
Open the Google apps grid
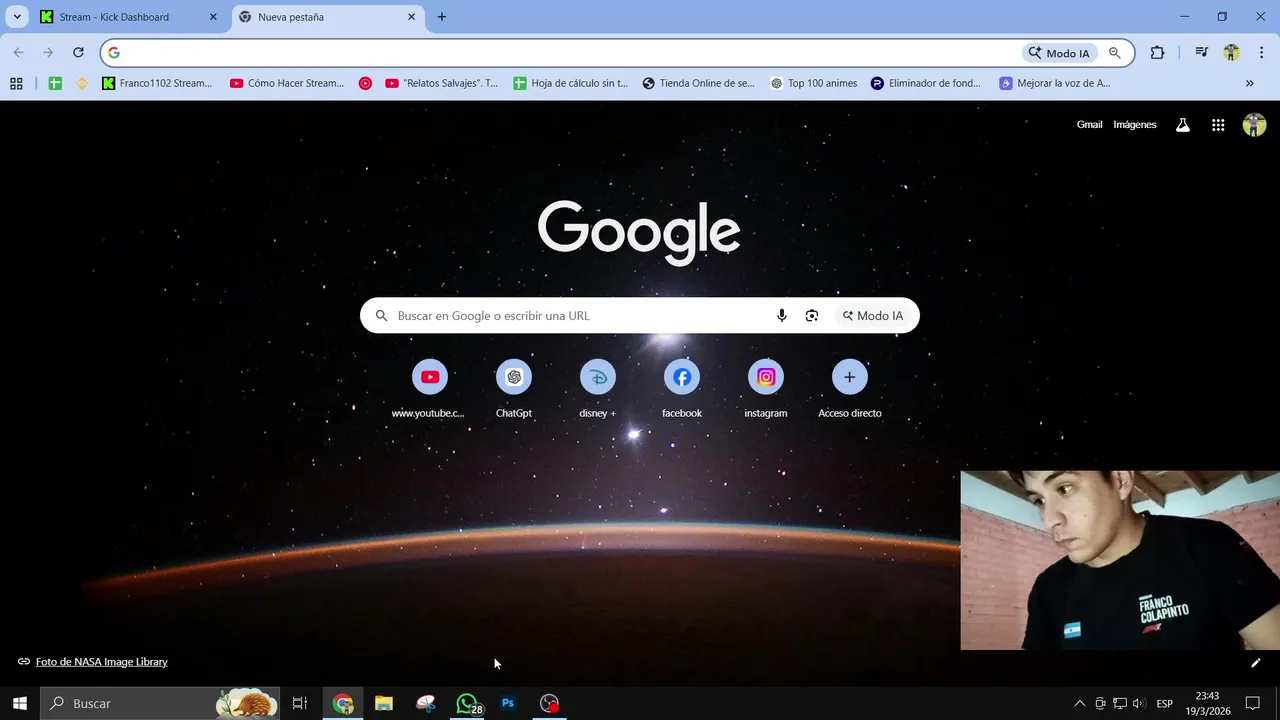1218,125
